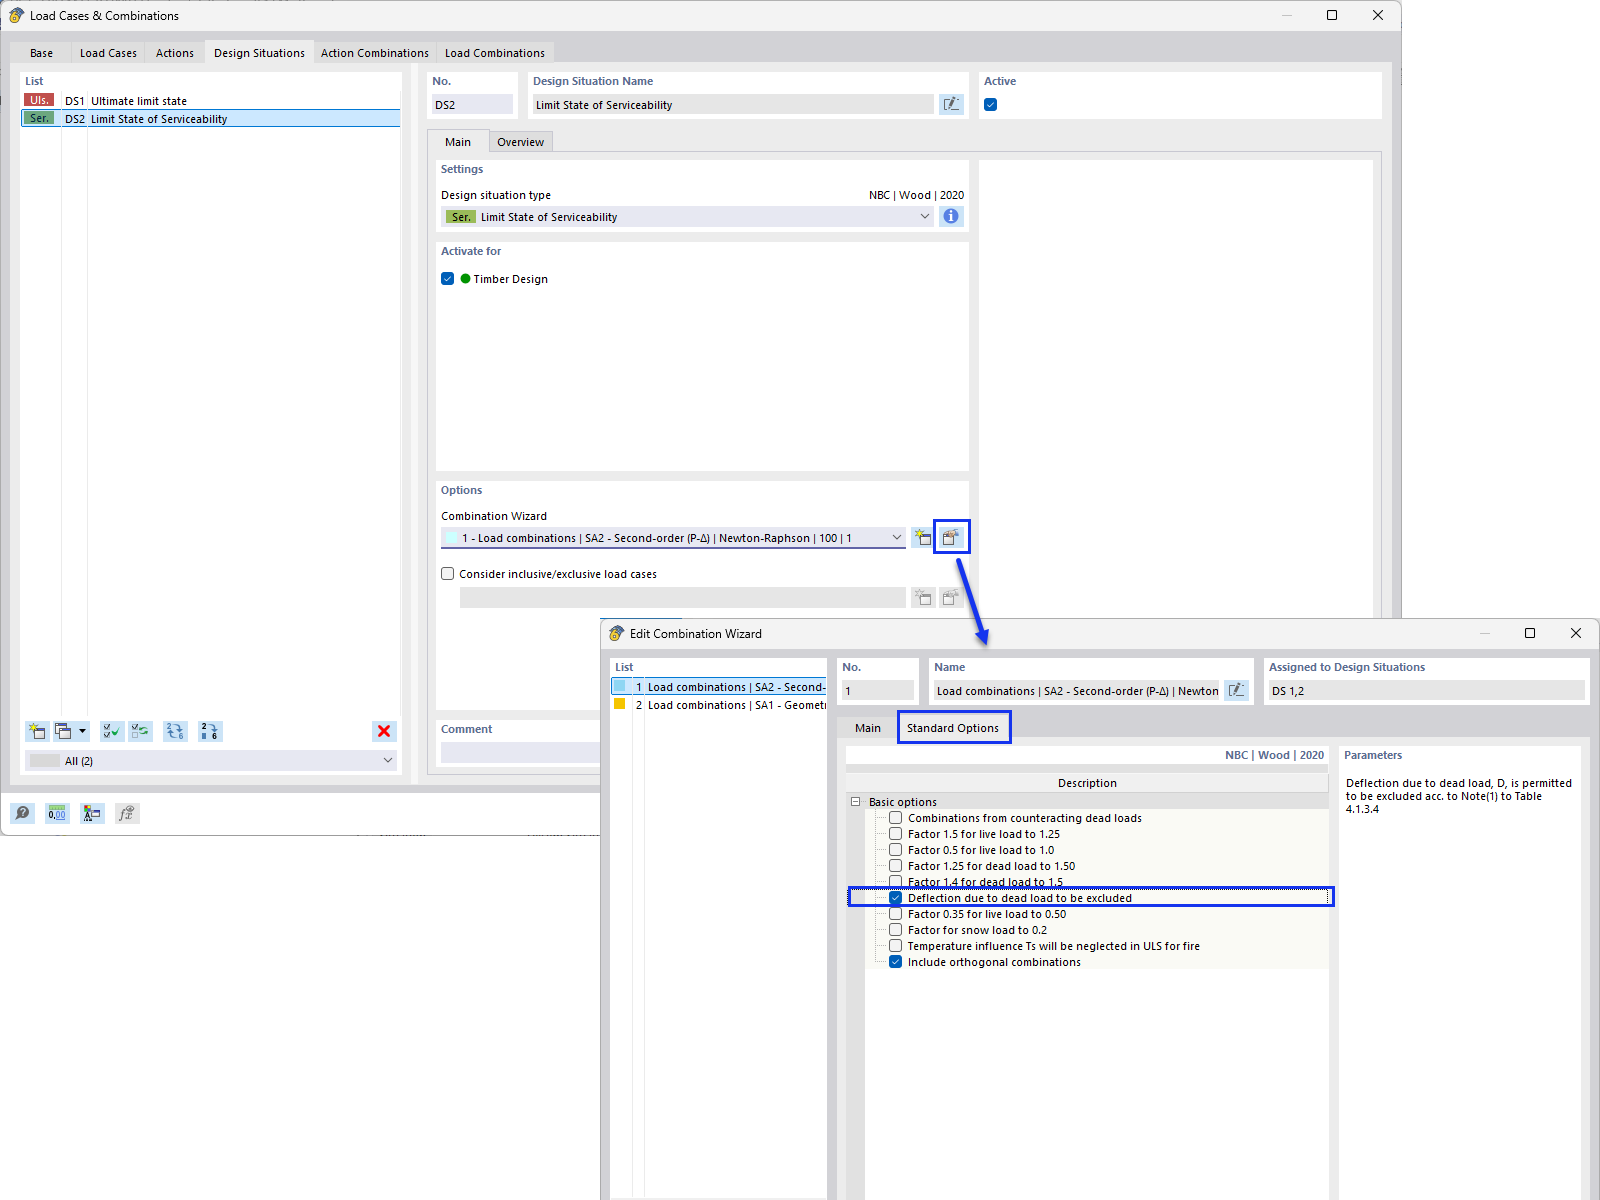The image size is (1600, 1200).
Task: Click the fx formula icon in status bar
Action: (x=127, y=813)
